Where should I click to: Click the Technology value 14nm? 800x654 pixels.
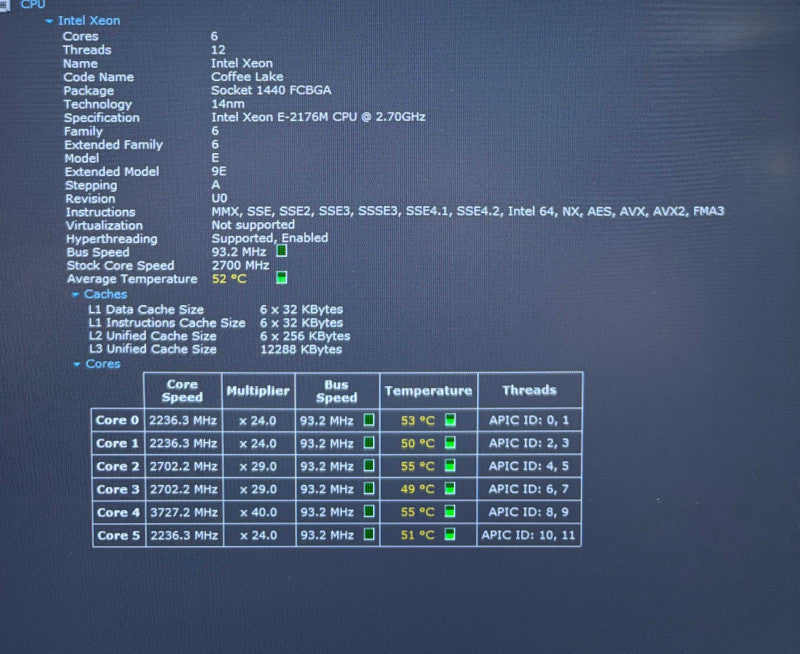tap(228, 104)
